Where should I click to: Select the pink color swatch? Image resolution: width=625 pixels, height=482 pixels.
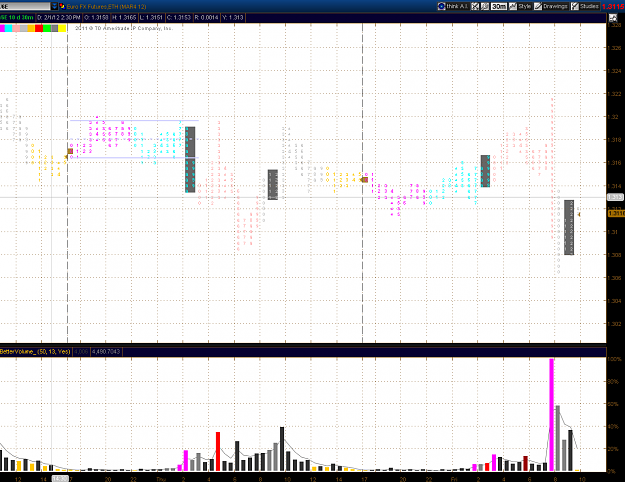tap(16, 28)
